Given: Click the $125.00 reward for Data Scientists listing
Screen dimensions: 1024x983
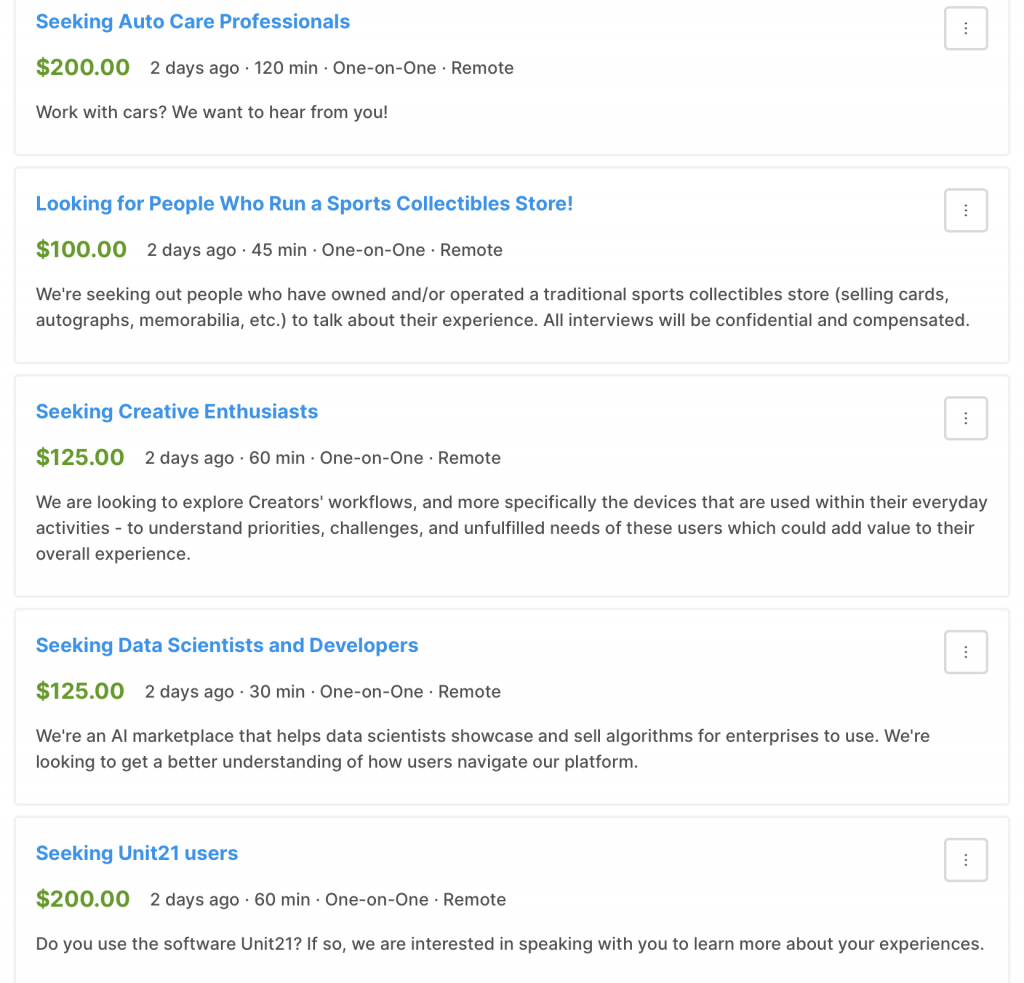Looking at the screenshot, I should 80,692.
